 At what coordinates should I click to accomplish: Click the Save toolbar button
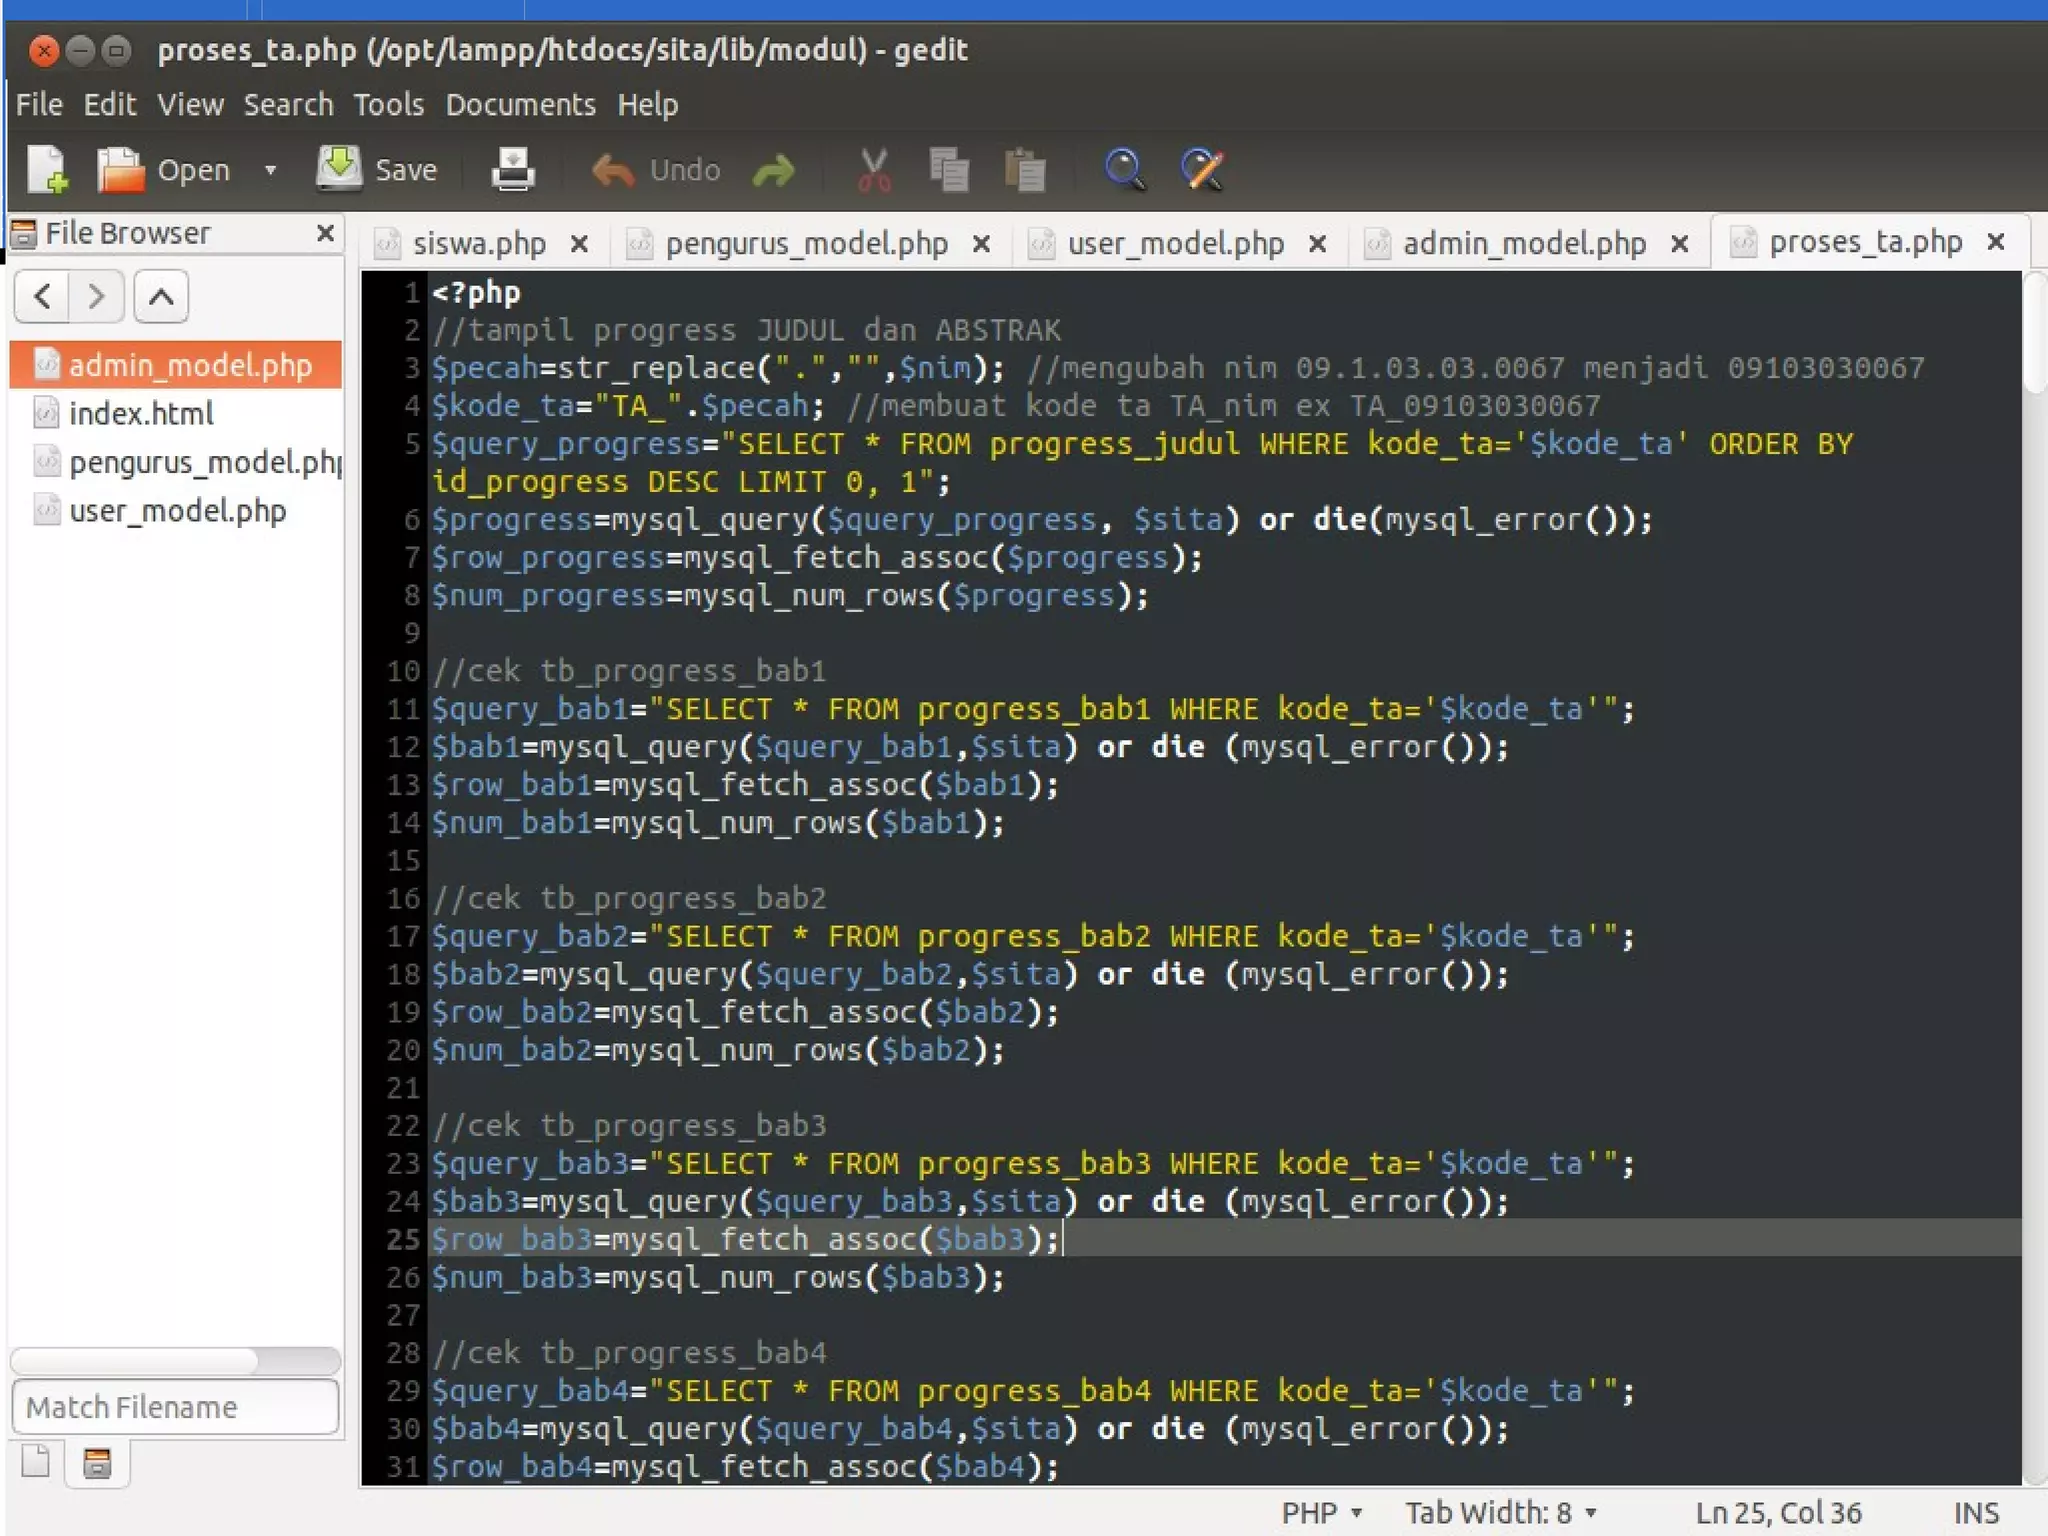coord(379,169)
